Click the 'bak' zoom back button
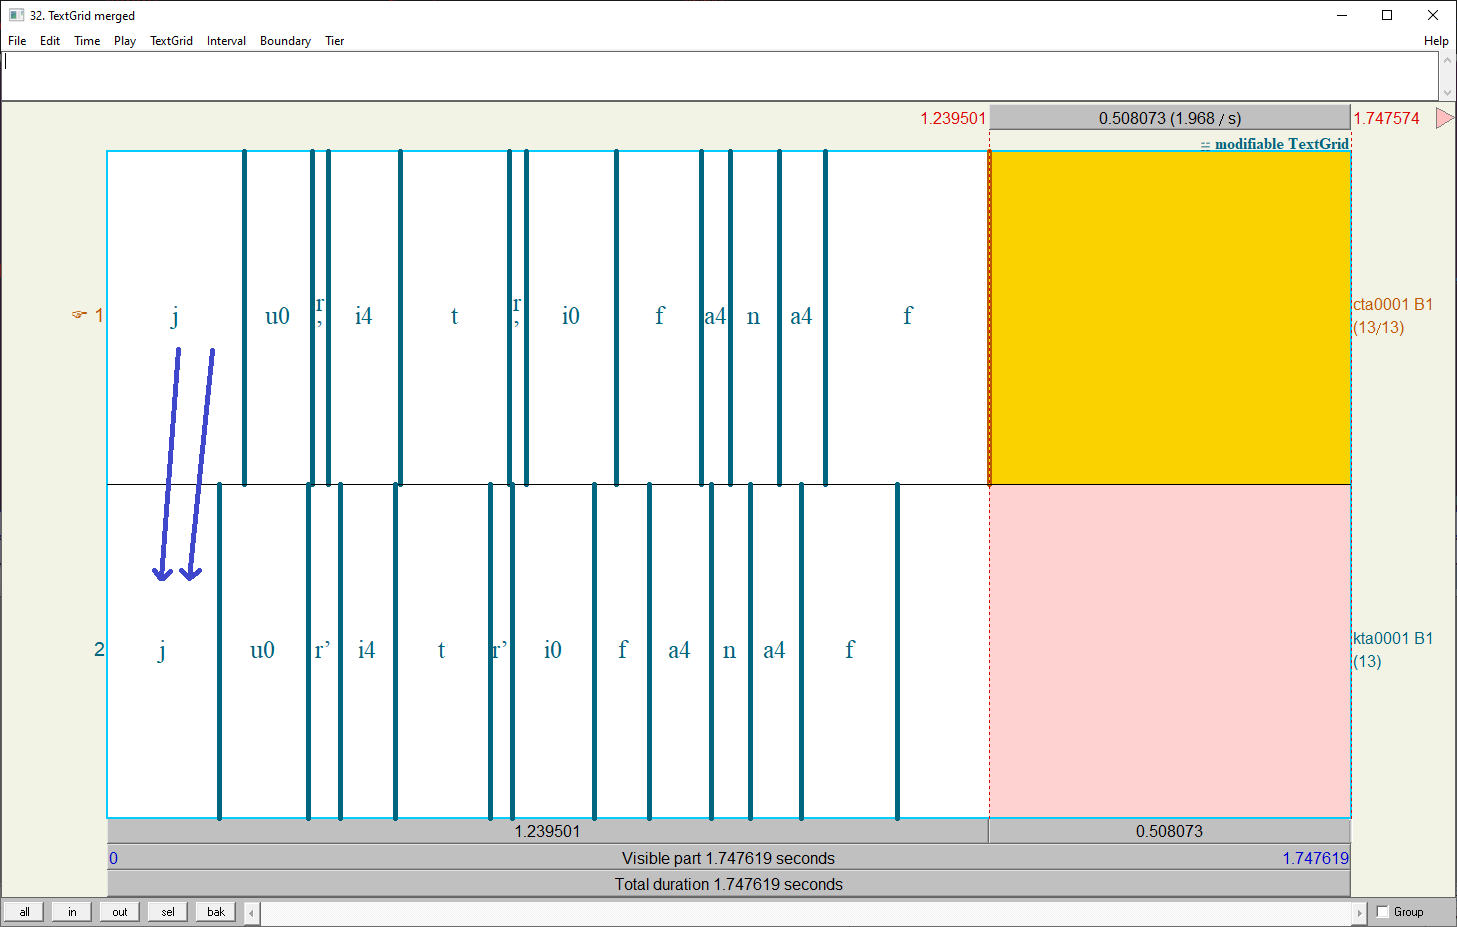This screenshot has width=1457, height=927. pyautogui.click(x=216, y=912)
